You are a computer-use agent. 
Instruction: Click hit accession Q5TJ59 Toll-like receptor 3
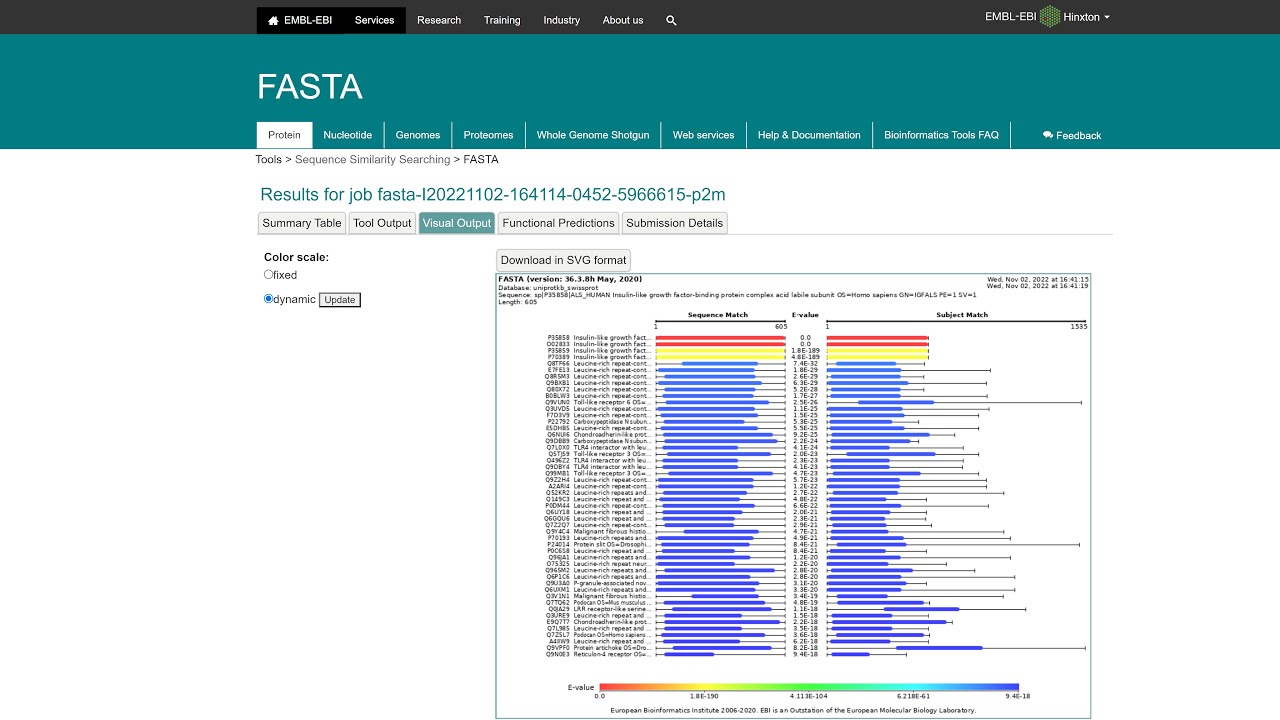(558, 454)
